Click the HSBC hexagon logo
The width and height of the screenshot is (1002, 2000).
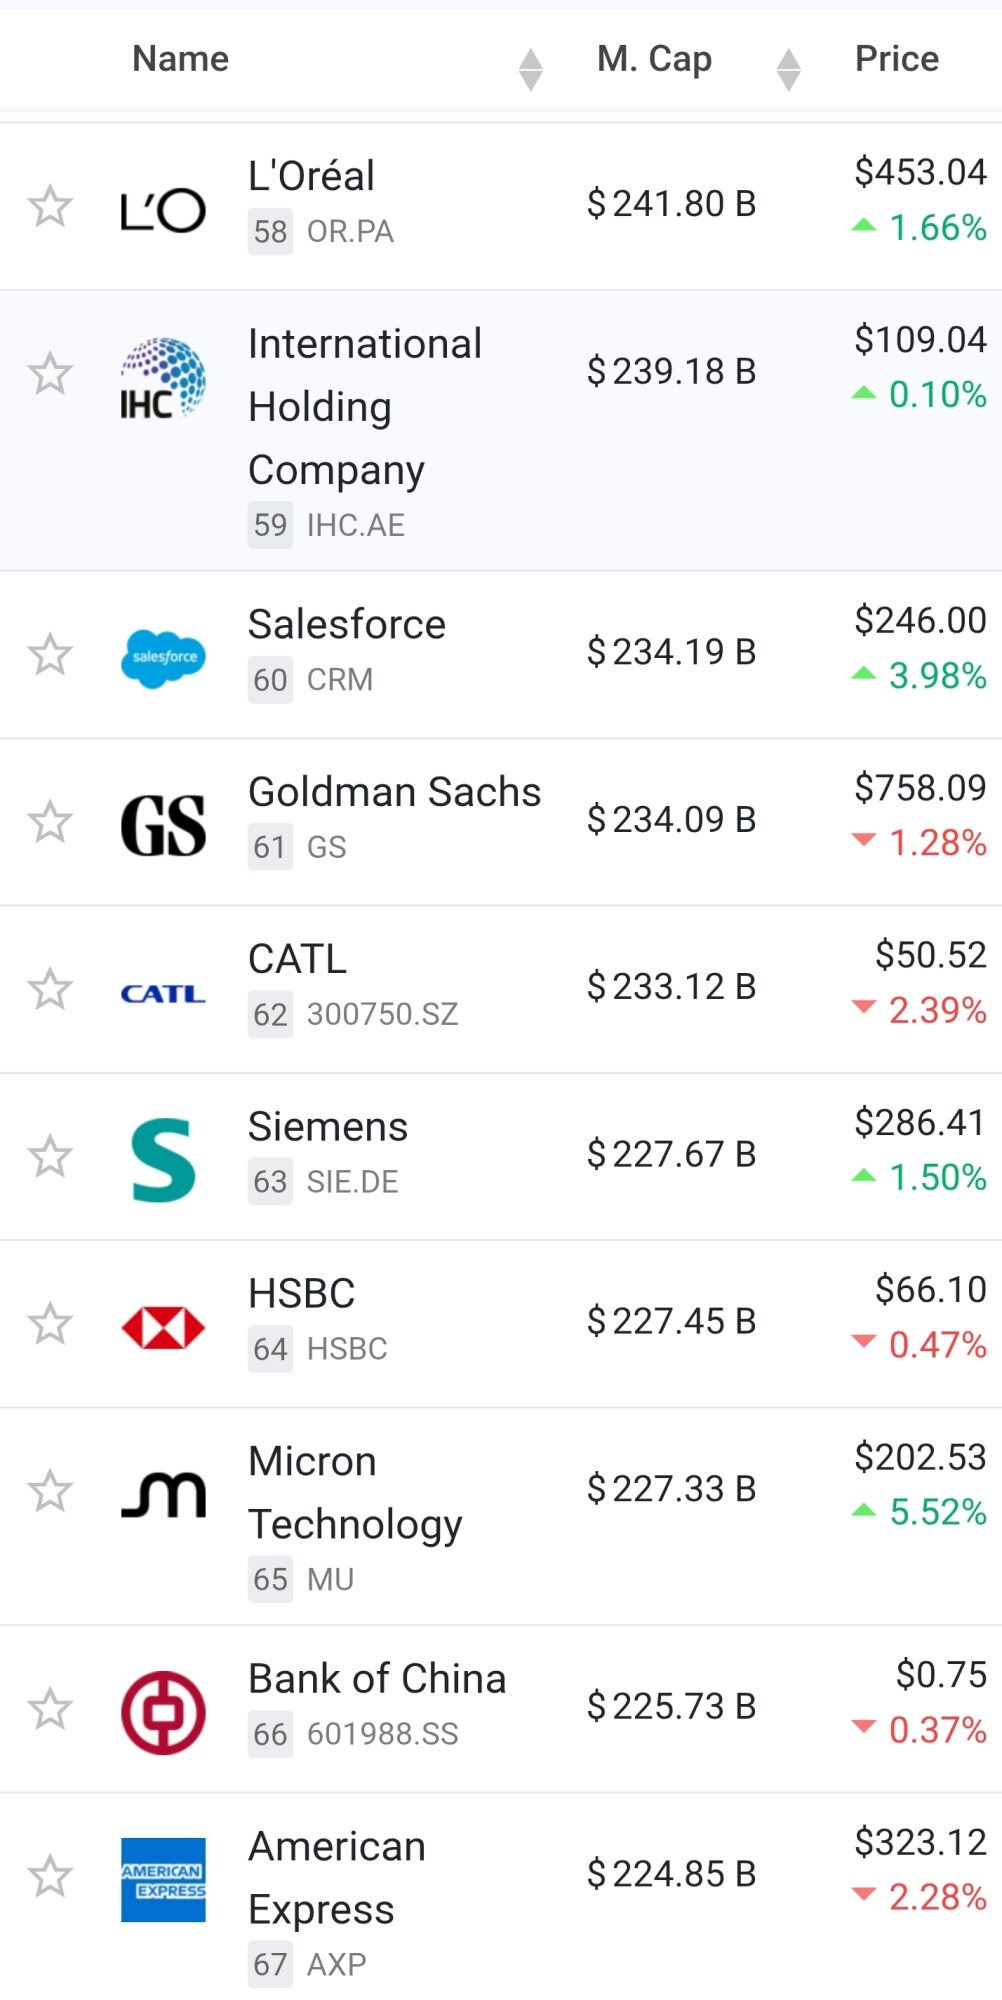163,1327
